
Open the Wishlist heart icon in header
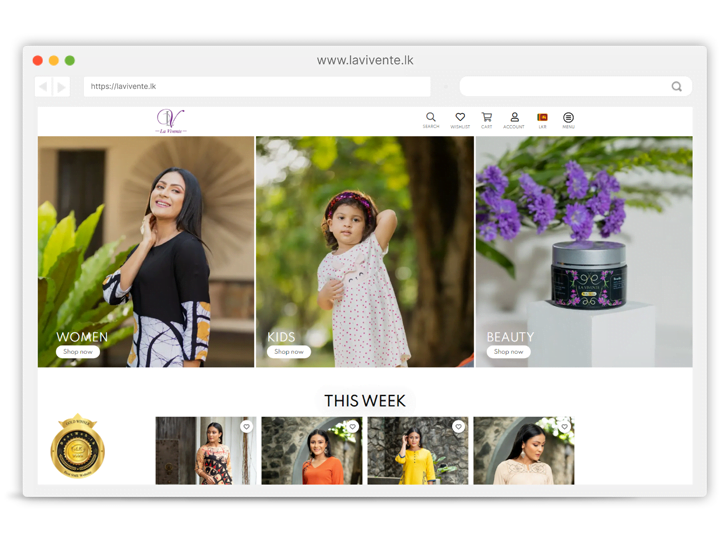point(460,118)
